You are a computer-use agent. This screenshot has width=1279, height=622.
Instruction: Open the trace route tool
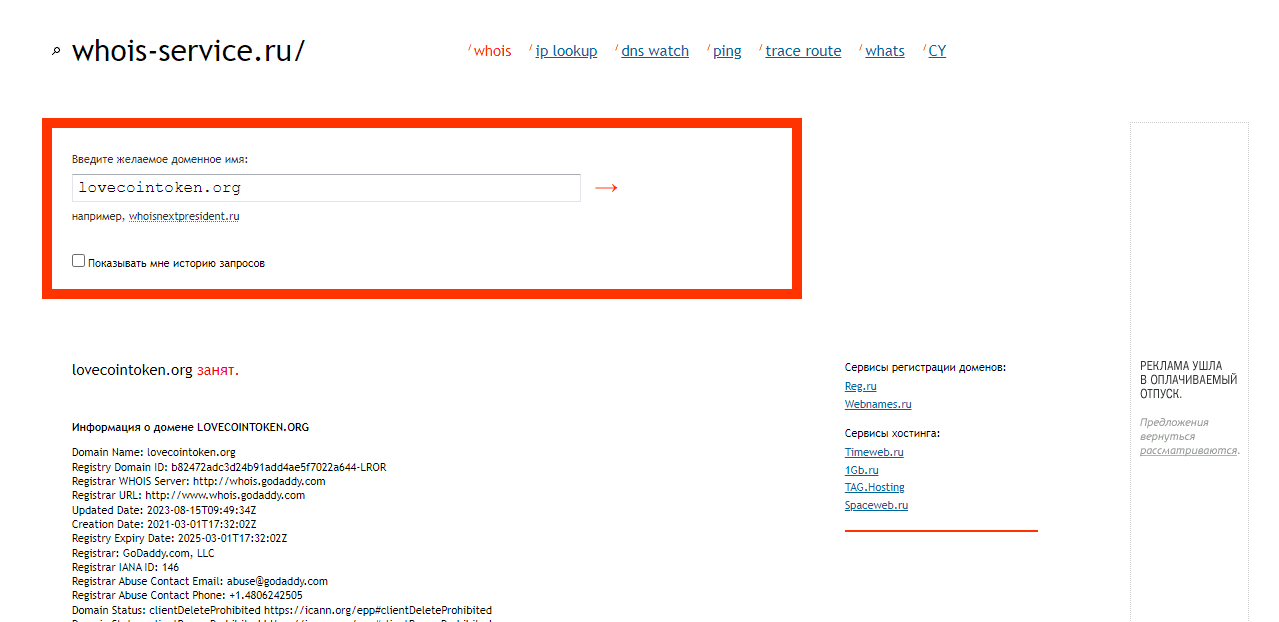pos(803,51)
